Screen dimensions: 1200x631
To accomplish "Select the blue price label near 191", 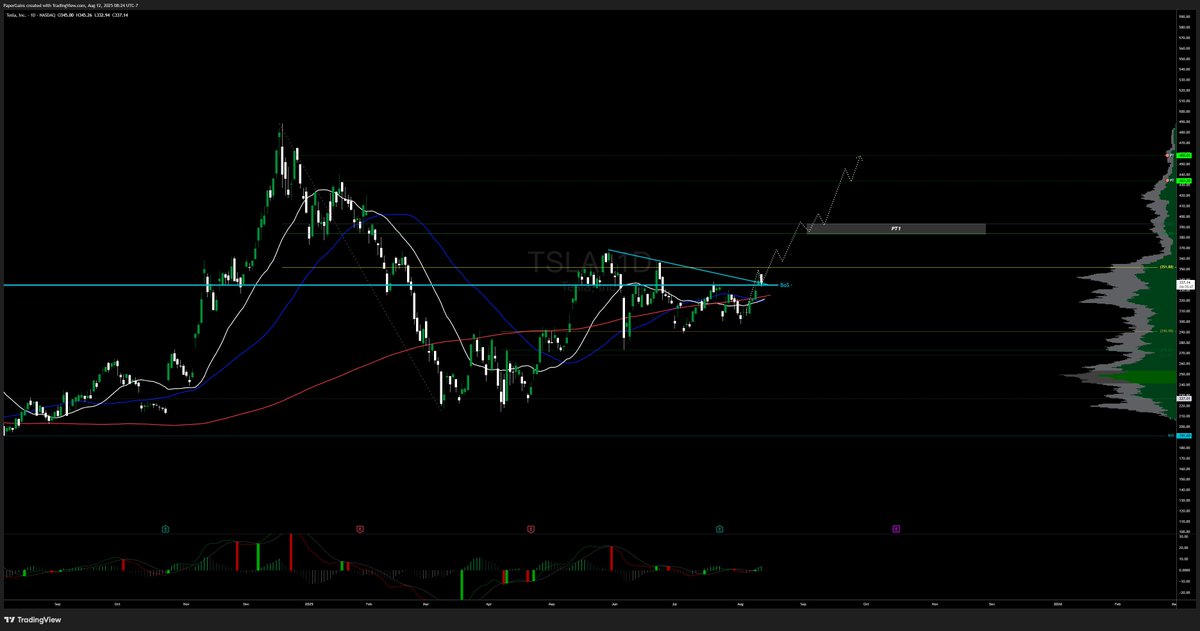I will coord(1185,436).
